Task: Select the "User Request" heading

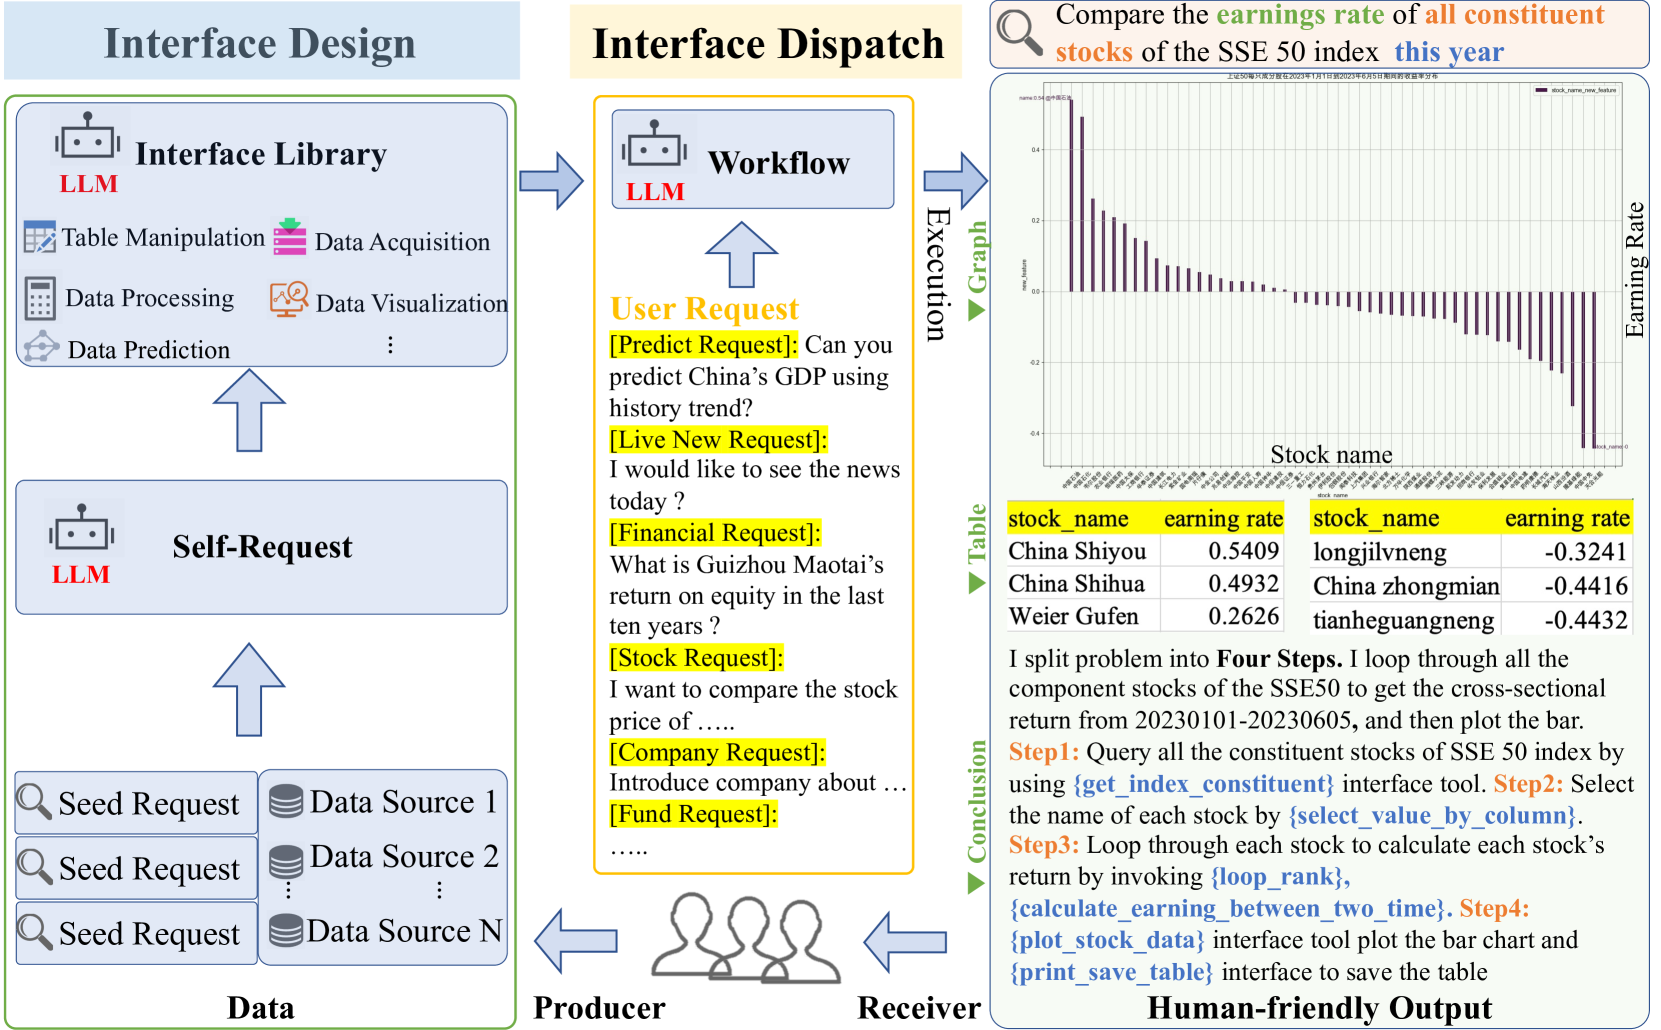Action: (x=705, y=308)
